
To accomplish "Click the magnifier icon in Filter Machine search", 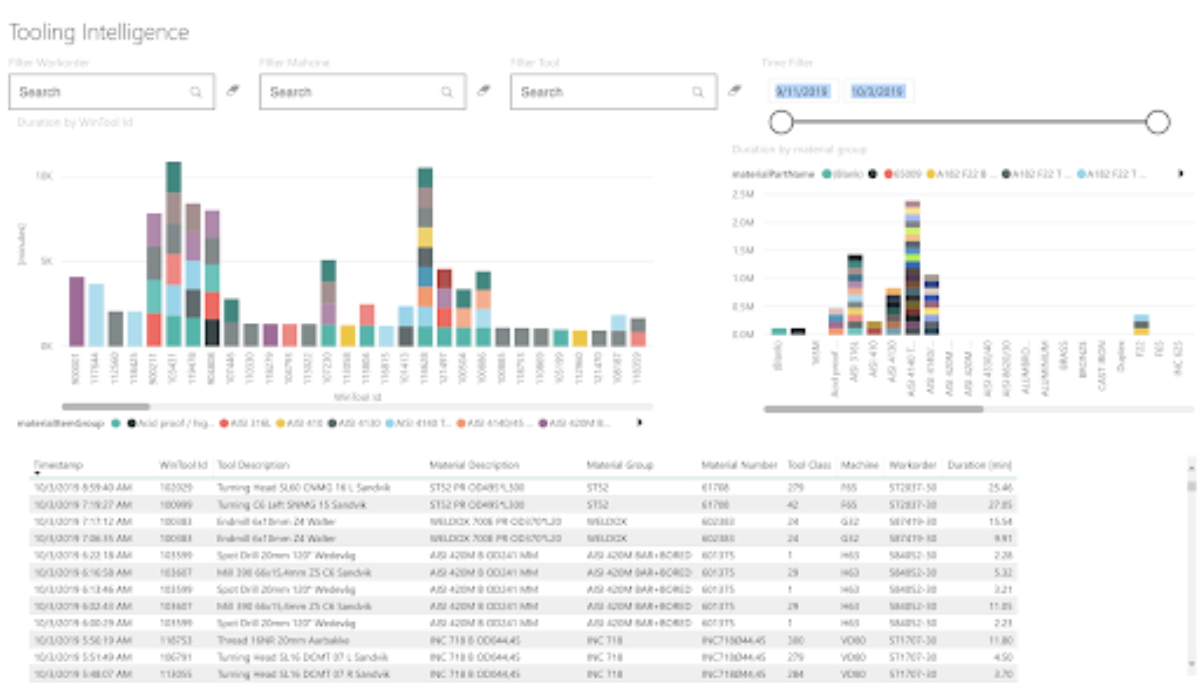I will pyautogui.click(x=447, y=92).
